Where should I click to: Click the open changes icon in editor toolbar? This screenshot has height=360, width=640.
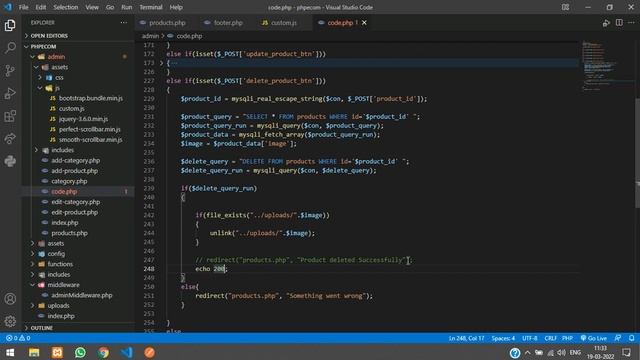point(606,23)
